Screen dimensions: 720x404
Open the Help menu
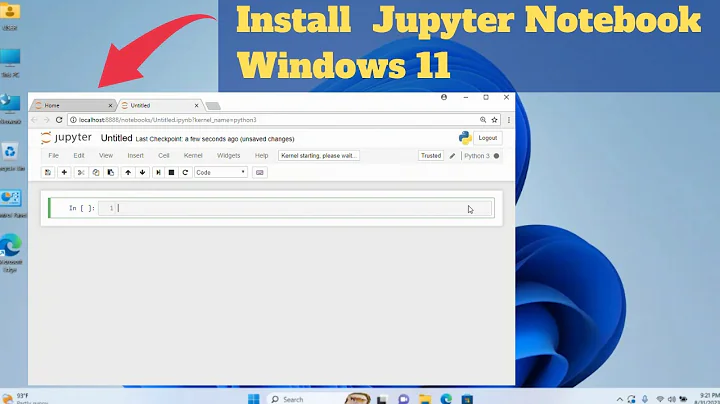coord(261,156)
